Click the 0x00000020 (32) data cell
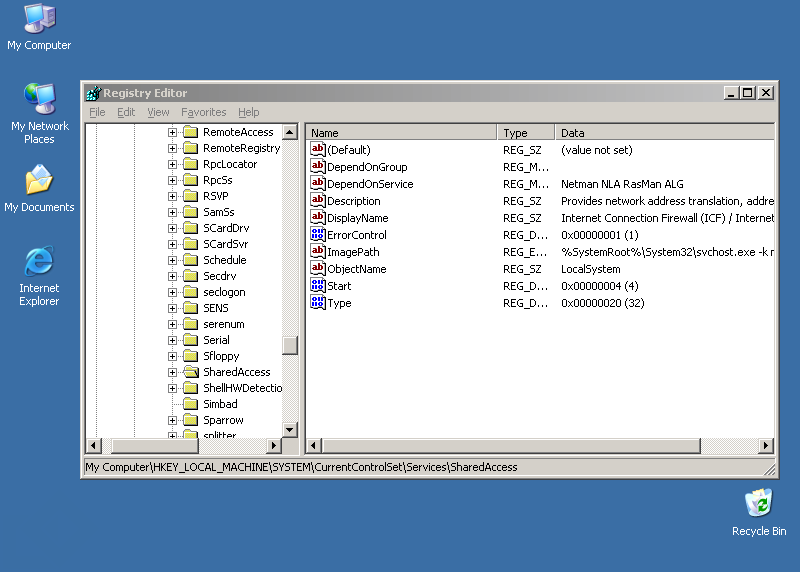Screen dimensions: 800x572 tap(603, 303)
